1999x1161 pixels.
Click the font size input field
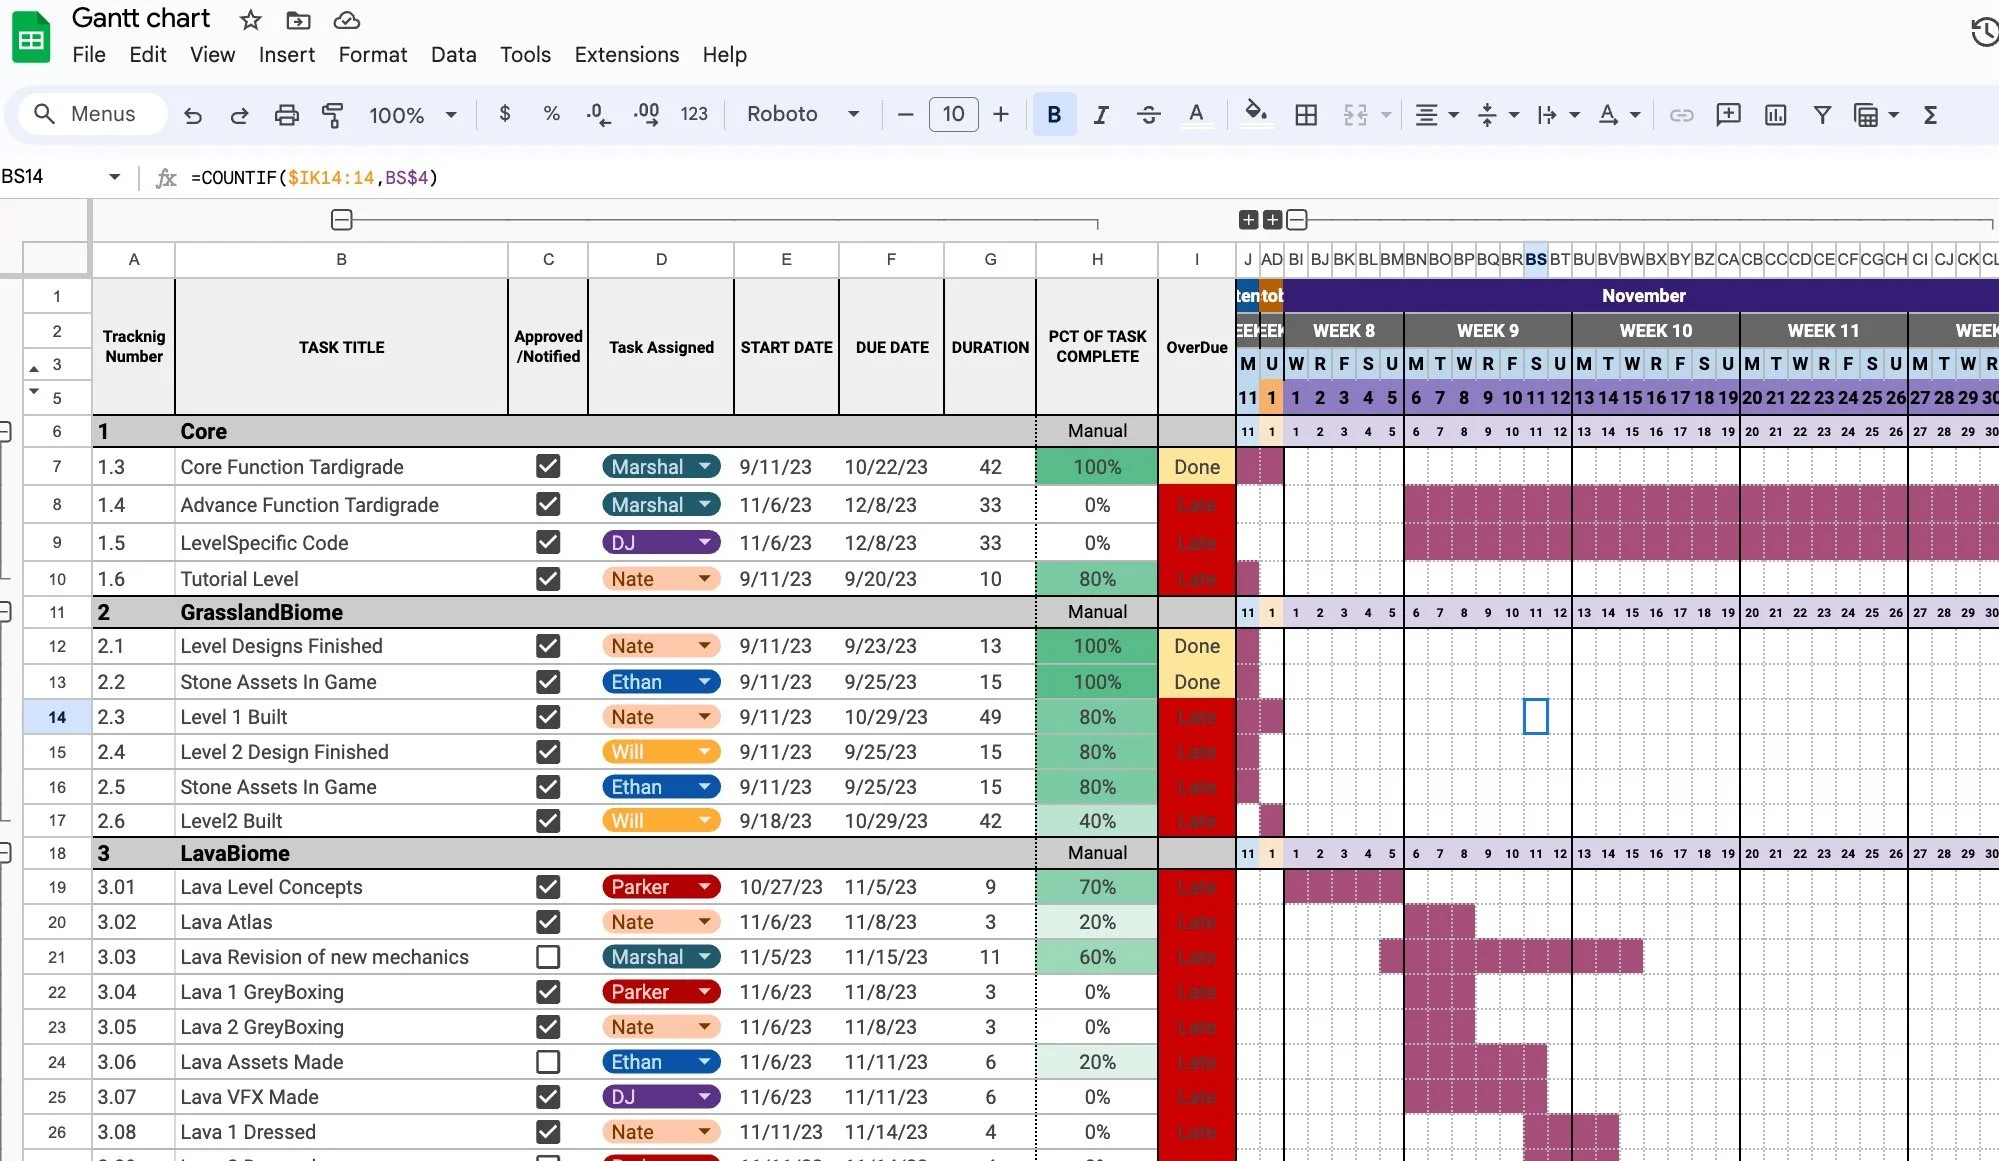coord(953,114)
